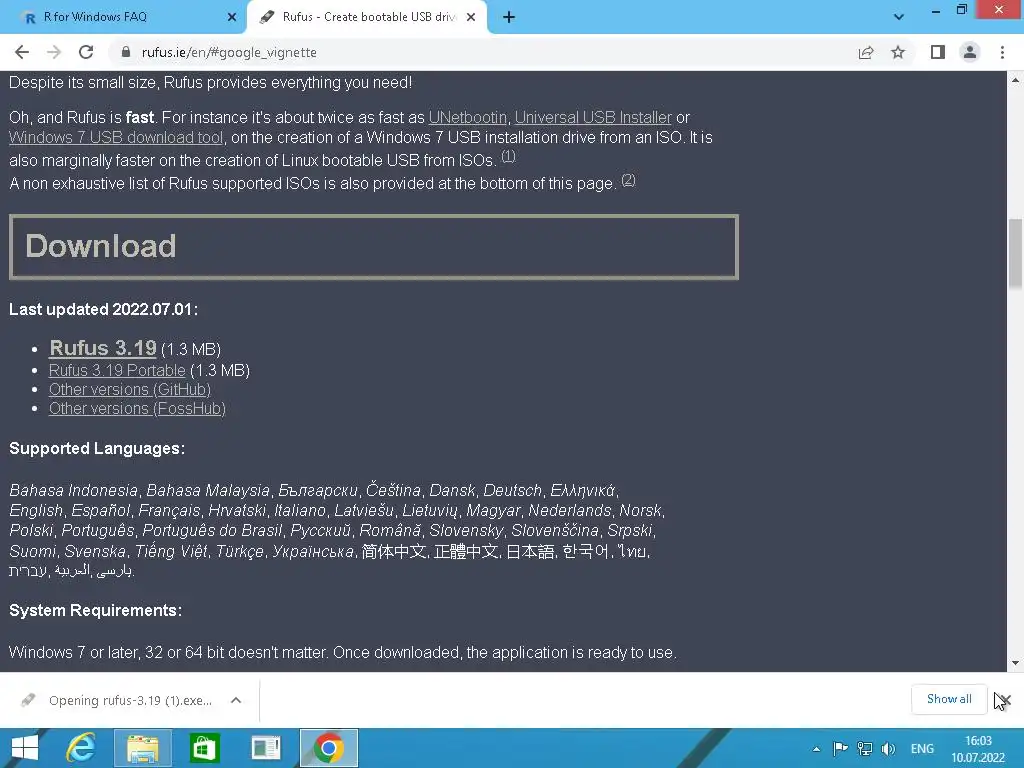1024x768 pixels.
Task: Click footnote reference (1)
Action: point(508,157)
